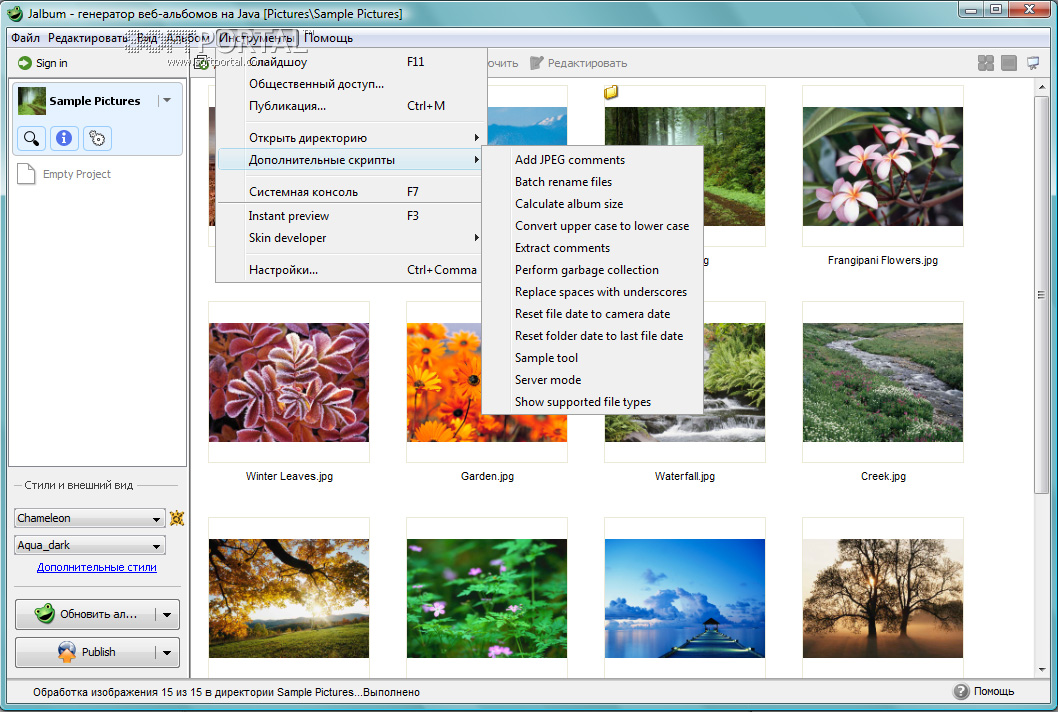
Task: Select the Empty Project entry text
Action: click(77, 174)
